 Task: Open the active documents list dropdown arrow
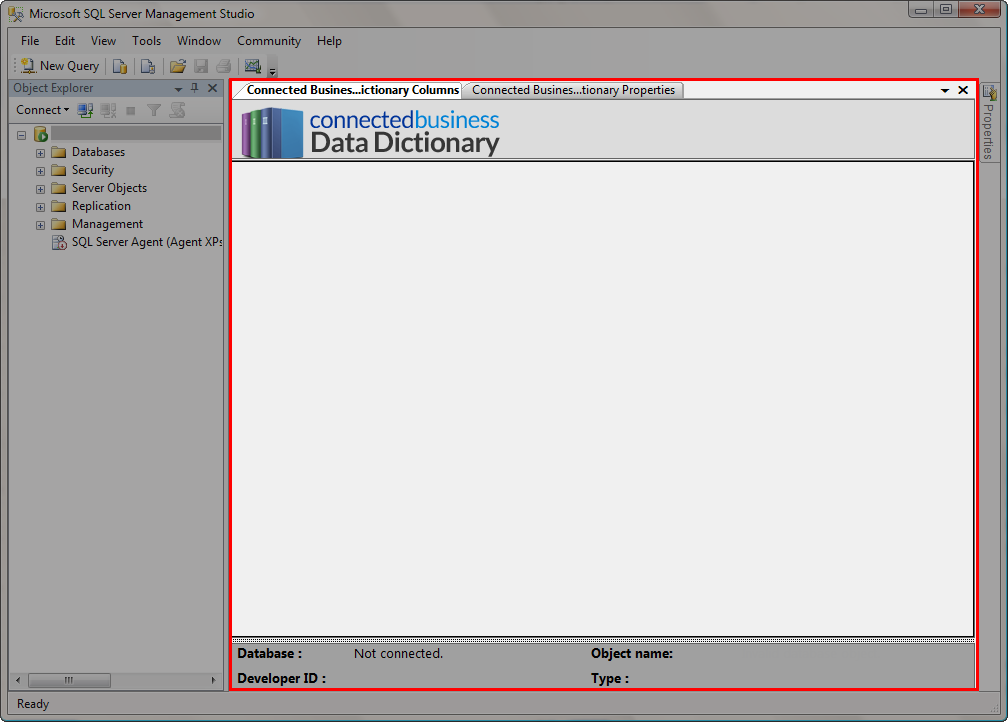[945, 90]
